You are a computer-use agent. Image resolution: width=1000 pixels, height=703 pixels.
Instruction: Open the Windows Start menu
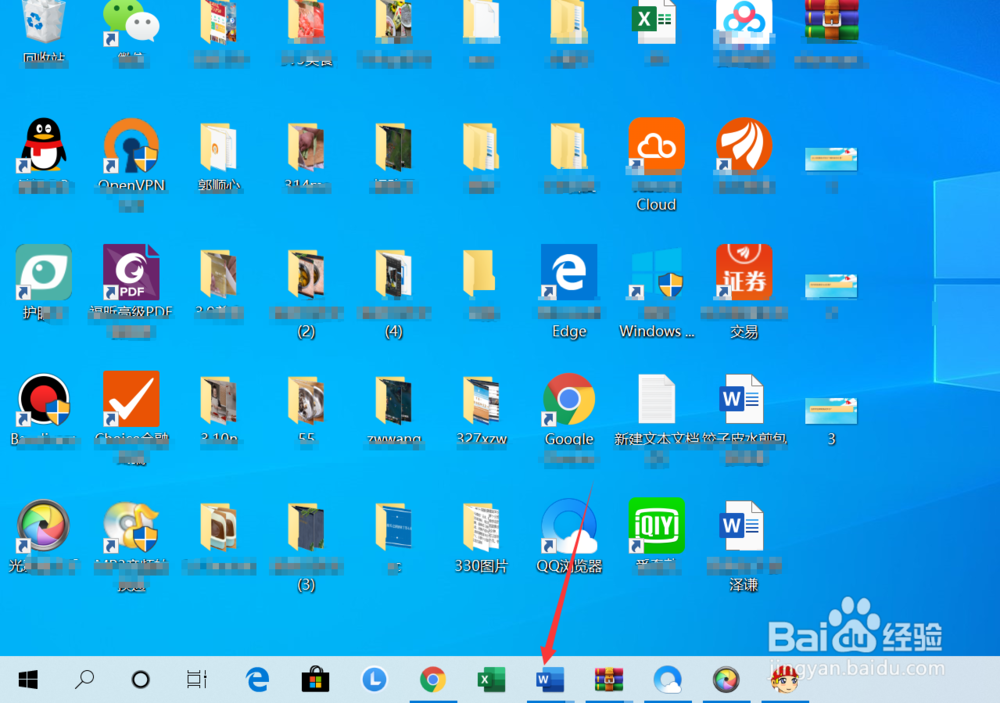pyautogui.click(x=28, y=680)
